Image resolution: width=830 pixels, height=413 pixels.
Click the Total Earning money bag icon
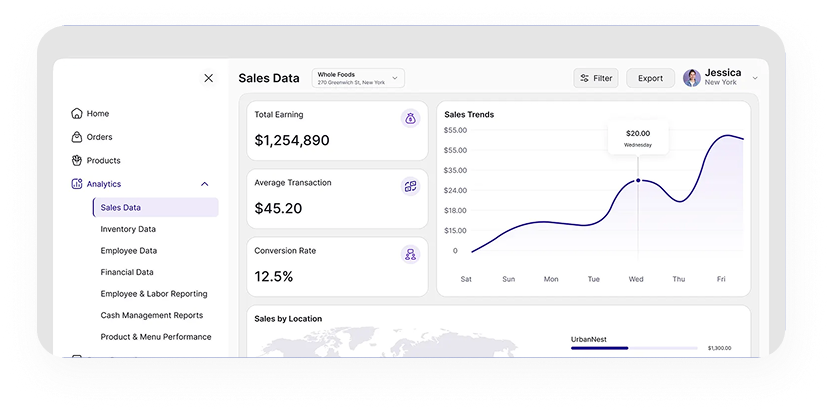(x=409, y=118)
